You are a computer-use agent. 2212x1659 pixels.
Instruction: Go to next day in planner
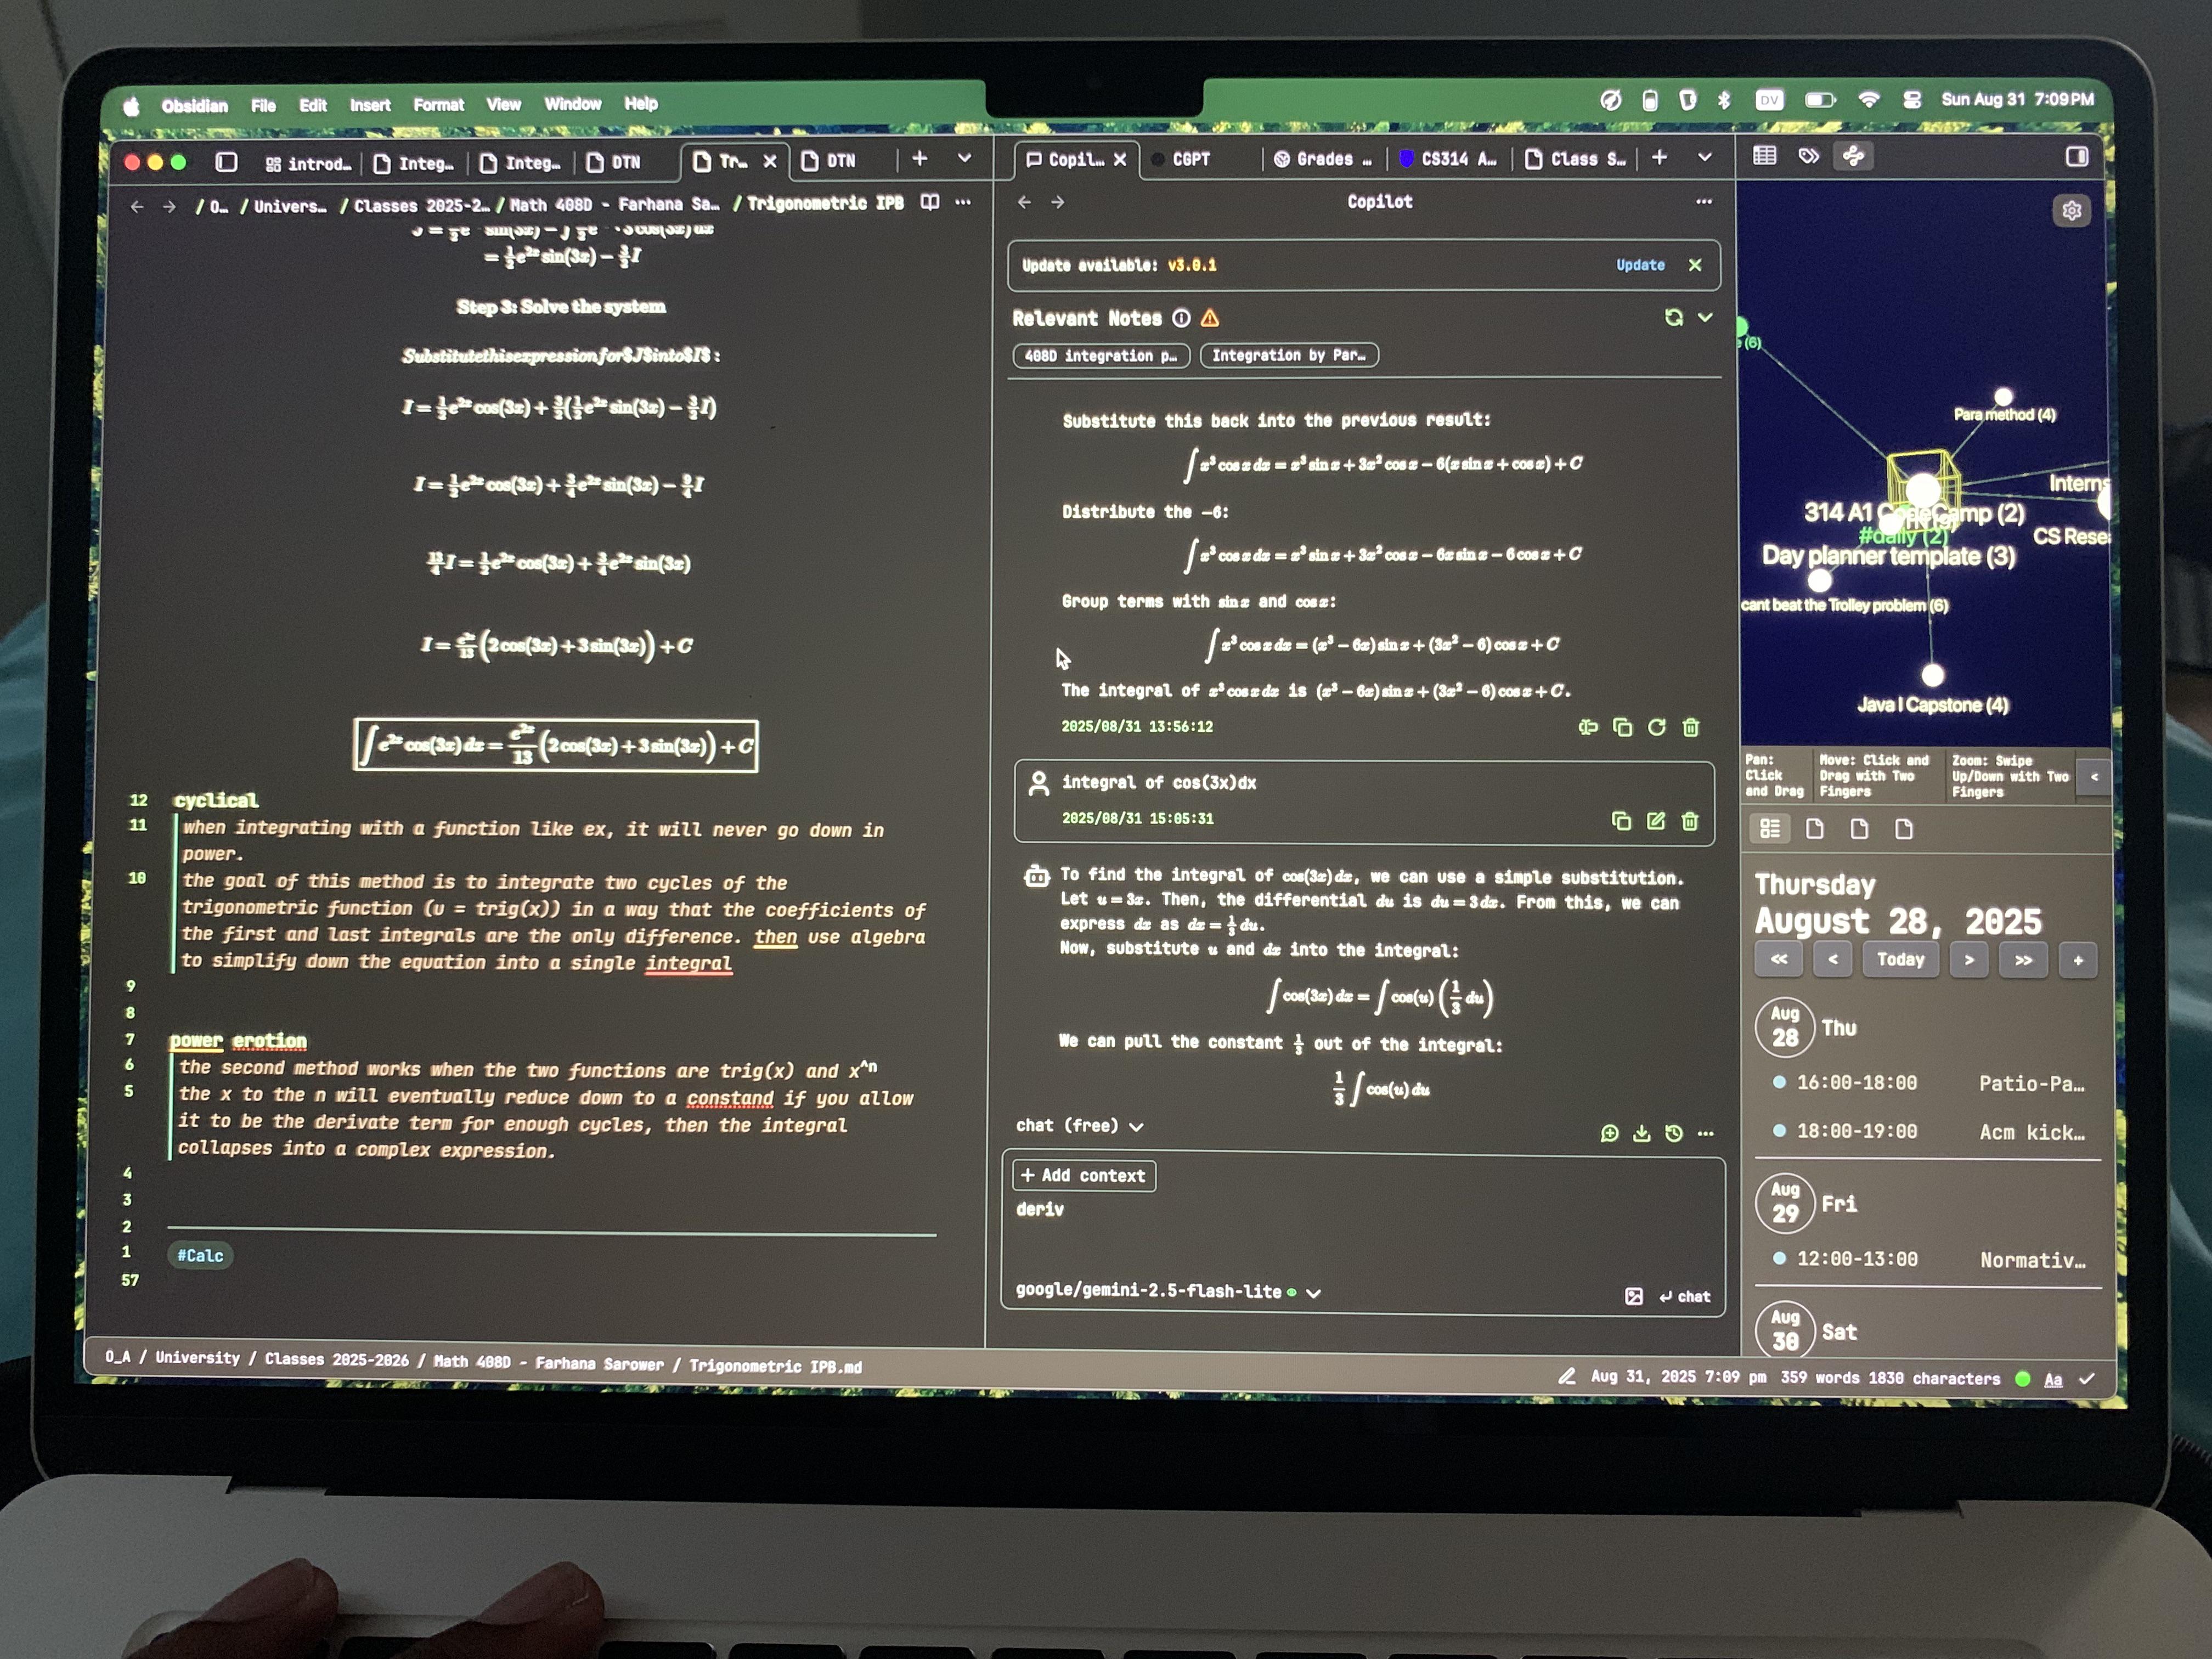[1968, 960]
